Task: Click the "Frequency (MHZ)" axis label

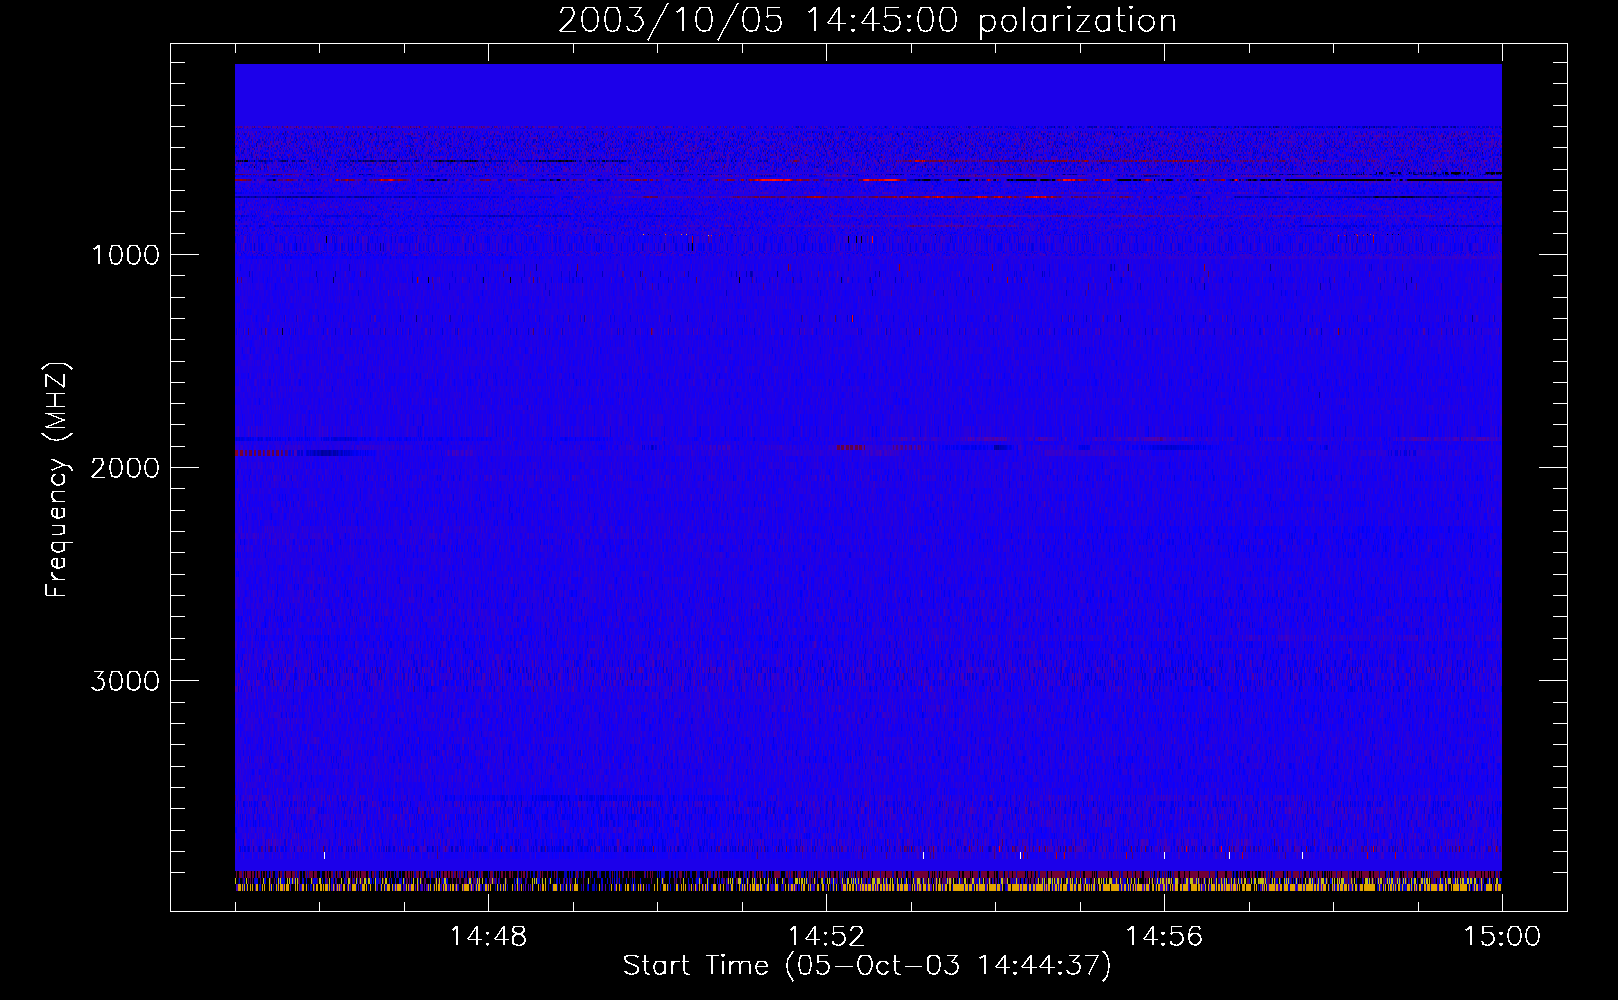Action: 57,480
